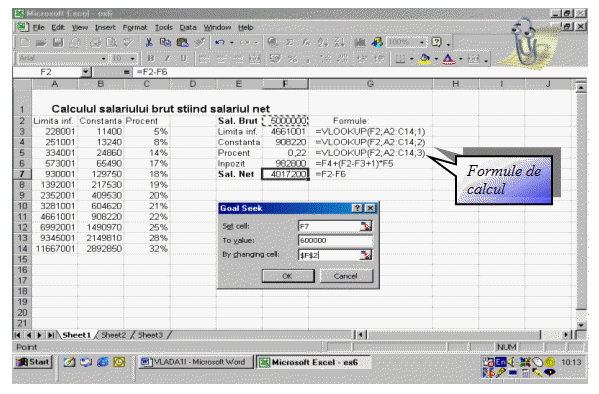Open the File menu
The image size is (599, 394).
click(x=39, y=28)
